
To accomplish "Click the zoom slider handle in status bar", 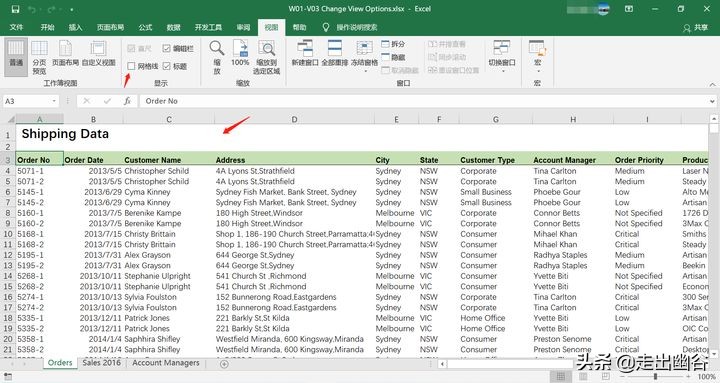I will (x=655, y=377).
